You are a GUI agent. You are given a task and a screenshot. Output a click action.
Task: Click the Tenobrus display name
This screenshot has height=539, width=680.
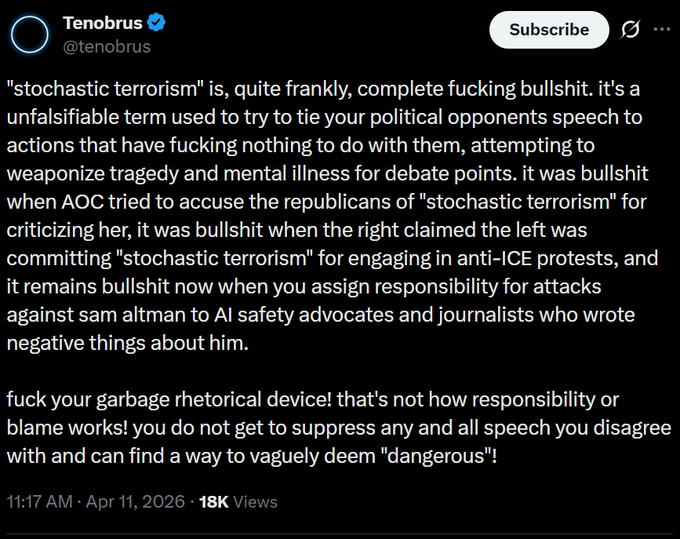tap(101, 22)
